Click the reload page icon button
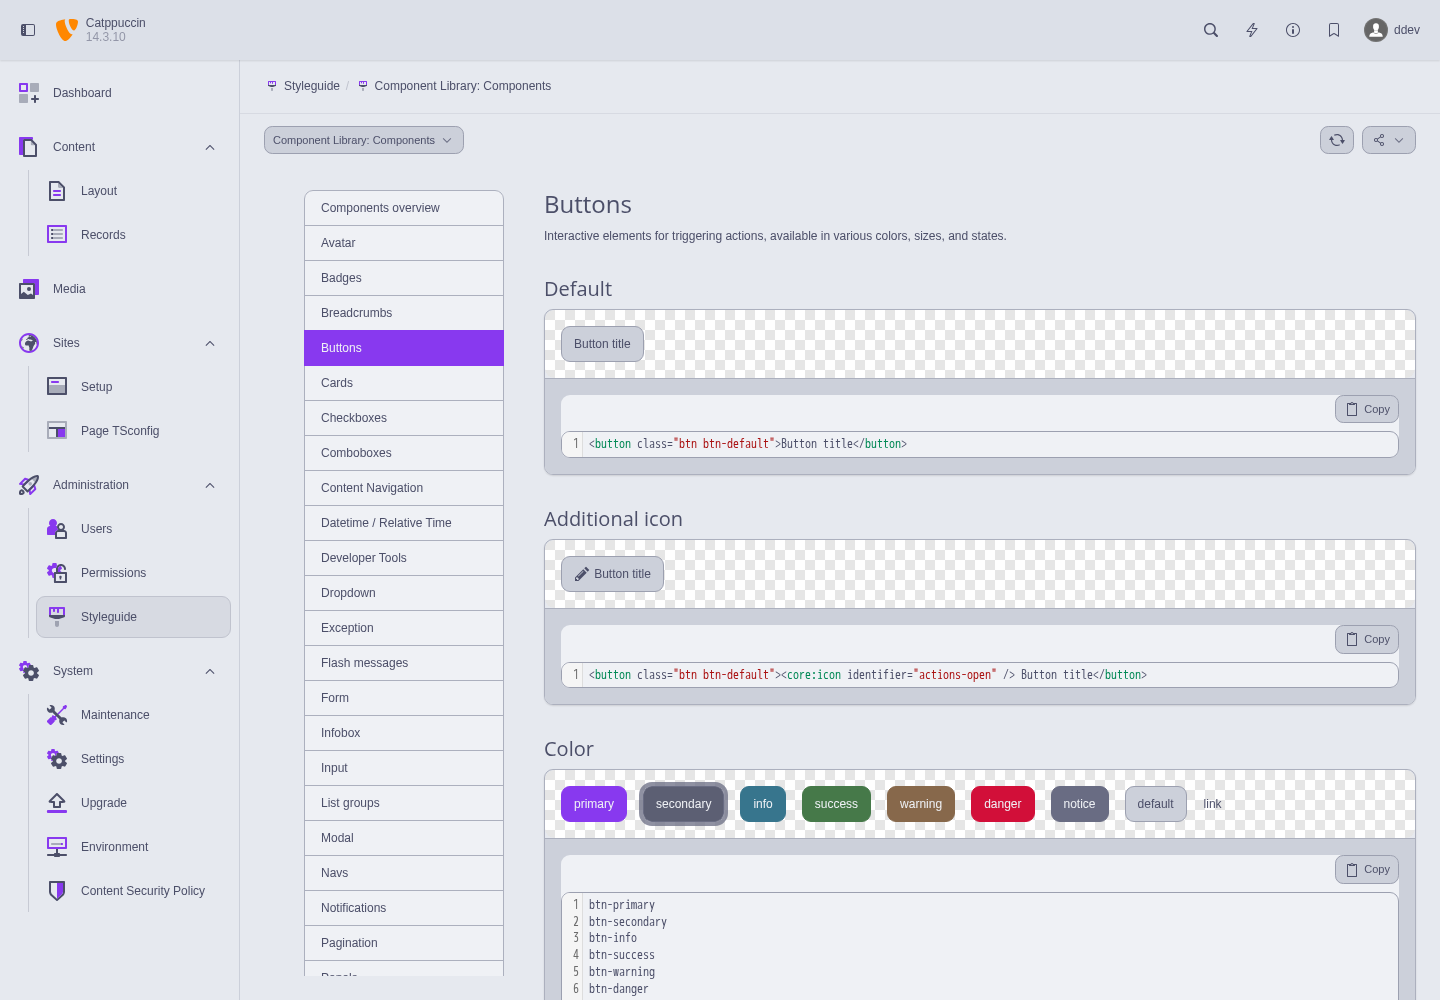 pyautogui.click(x=1337, y=140)
